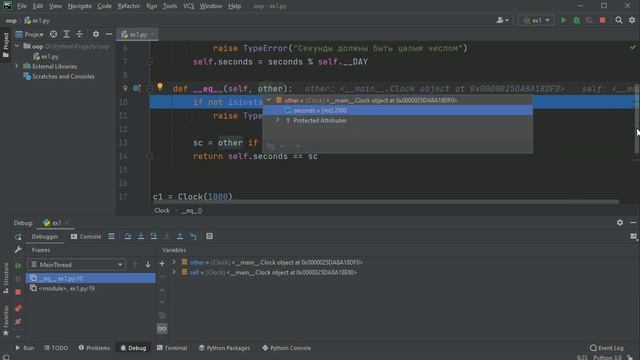Open the Project view dropdown
Screen dimensions: 640x360
(29, 34)
